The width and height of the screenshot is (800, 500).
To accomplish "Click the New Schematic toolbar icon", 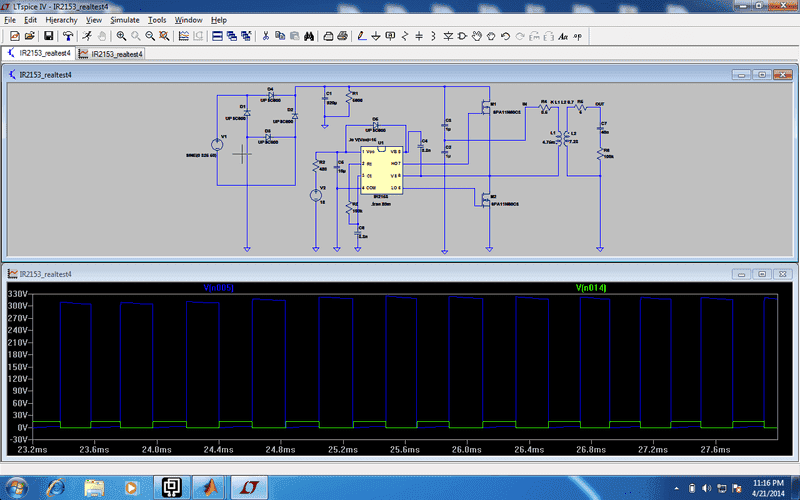I will (14, 36).
